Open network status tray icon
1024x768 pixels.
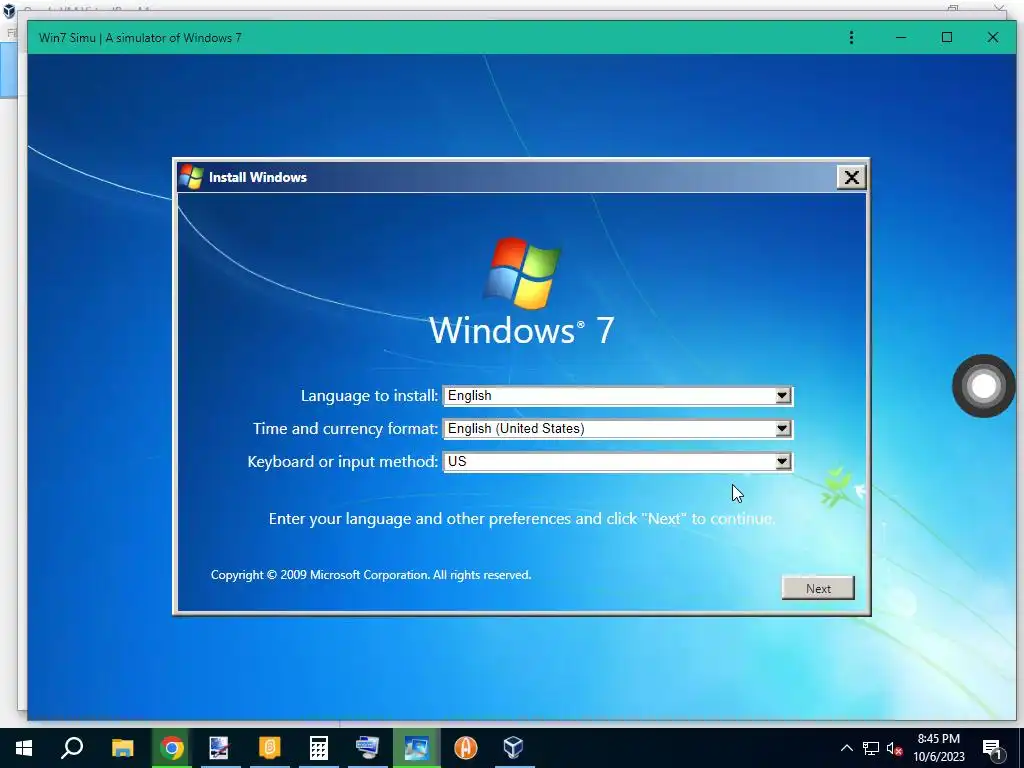871,748
